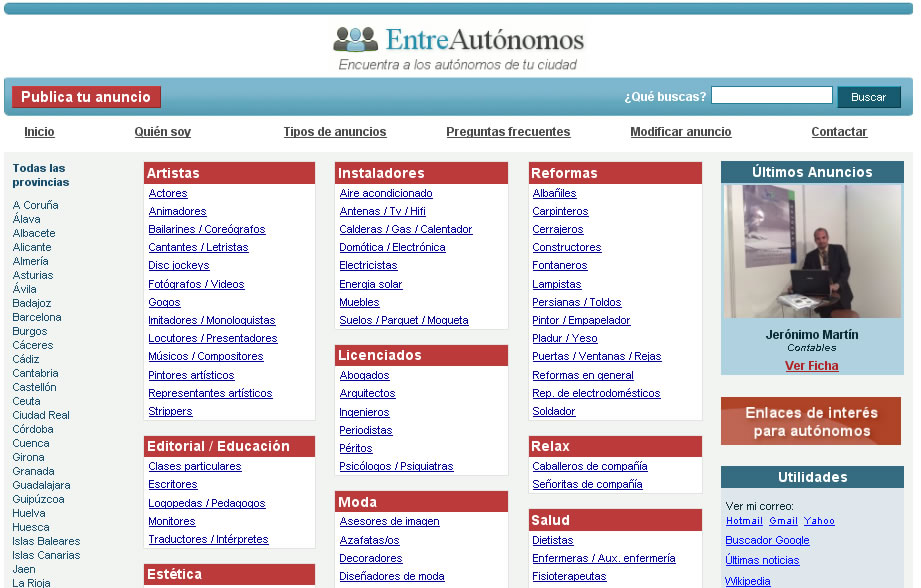Open Clases particulares link
The height and width of the screenshot is (588, 921).
click(x=195, y=466)
